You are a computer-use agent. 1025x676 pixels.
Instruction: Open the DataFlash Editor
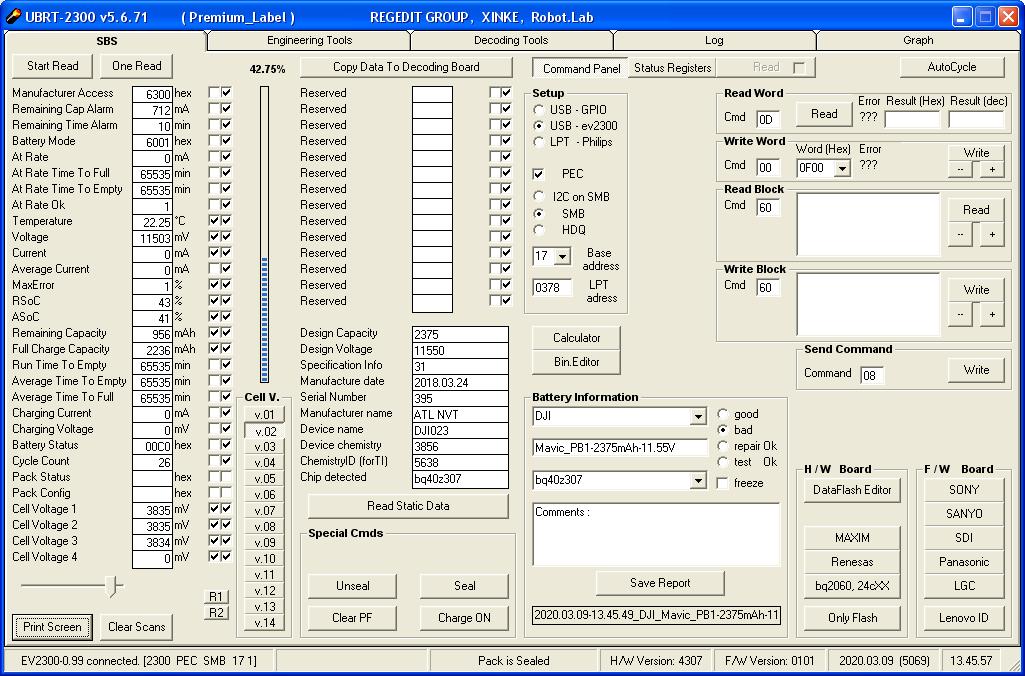pos(852,490)
